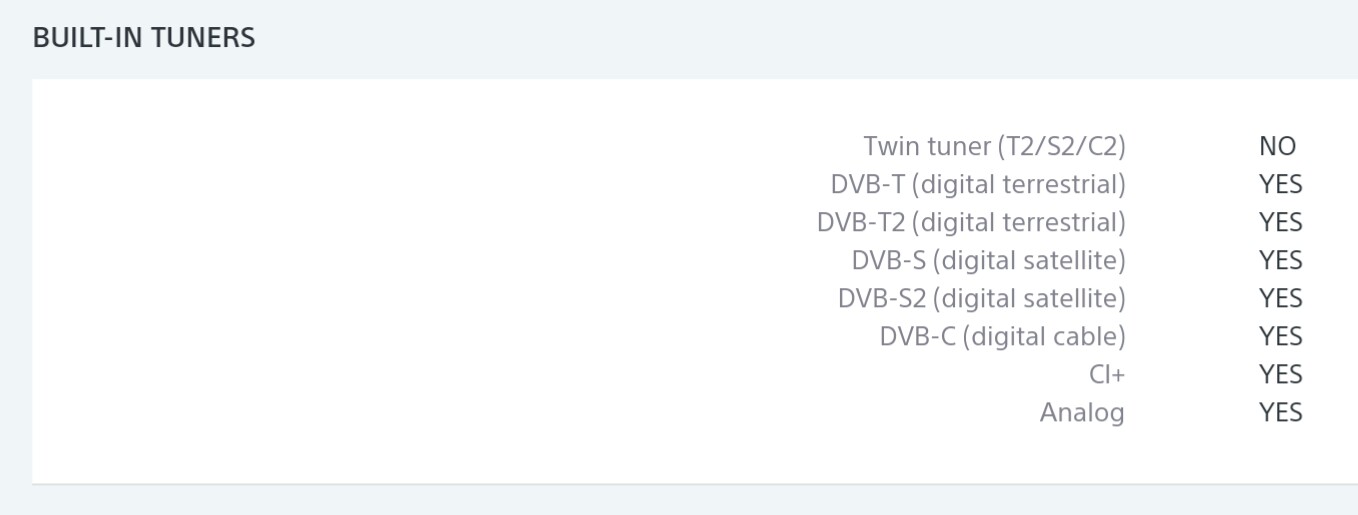The width and height of the screenshot is (1358, 515).
Task: Click the DVB-S2 (digital satellite) label
Action: (x=981, y=298)
